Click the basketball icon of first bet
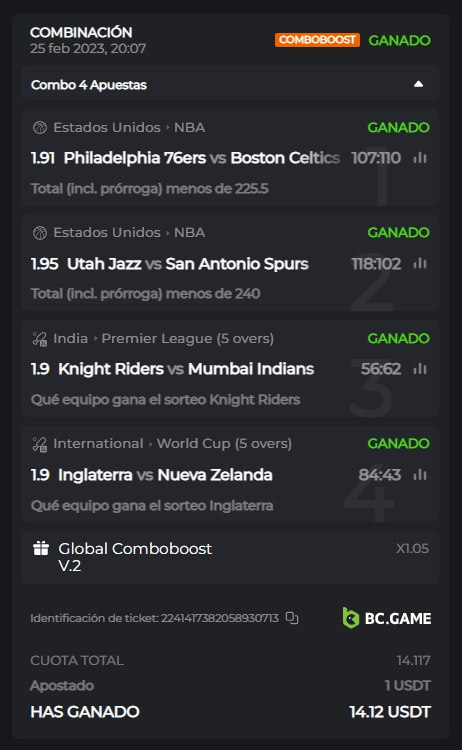 (x=40, y=128)
